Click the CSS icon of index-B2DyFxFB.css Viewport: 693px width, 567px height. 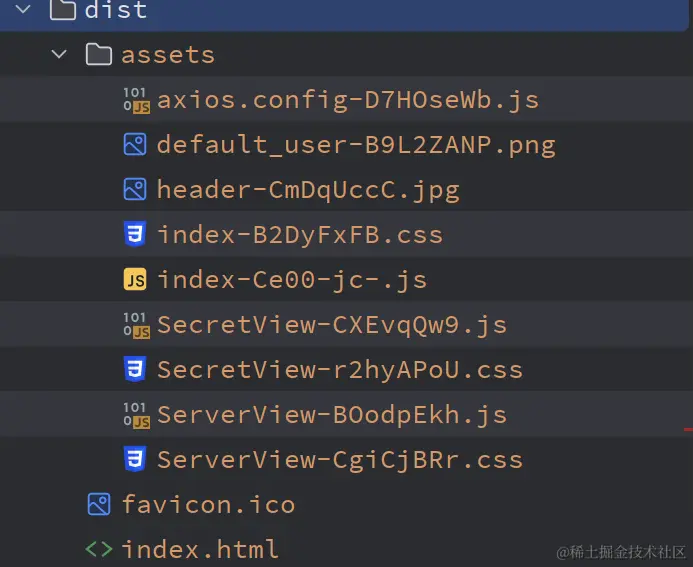[135, 234]
